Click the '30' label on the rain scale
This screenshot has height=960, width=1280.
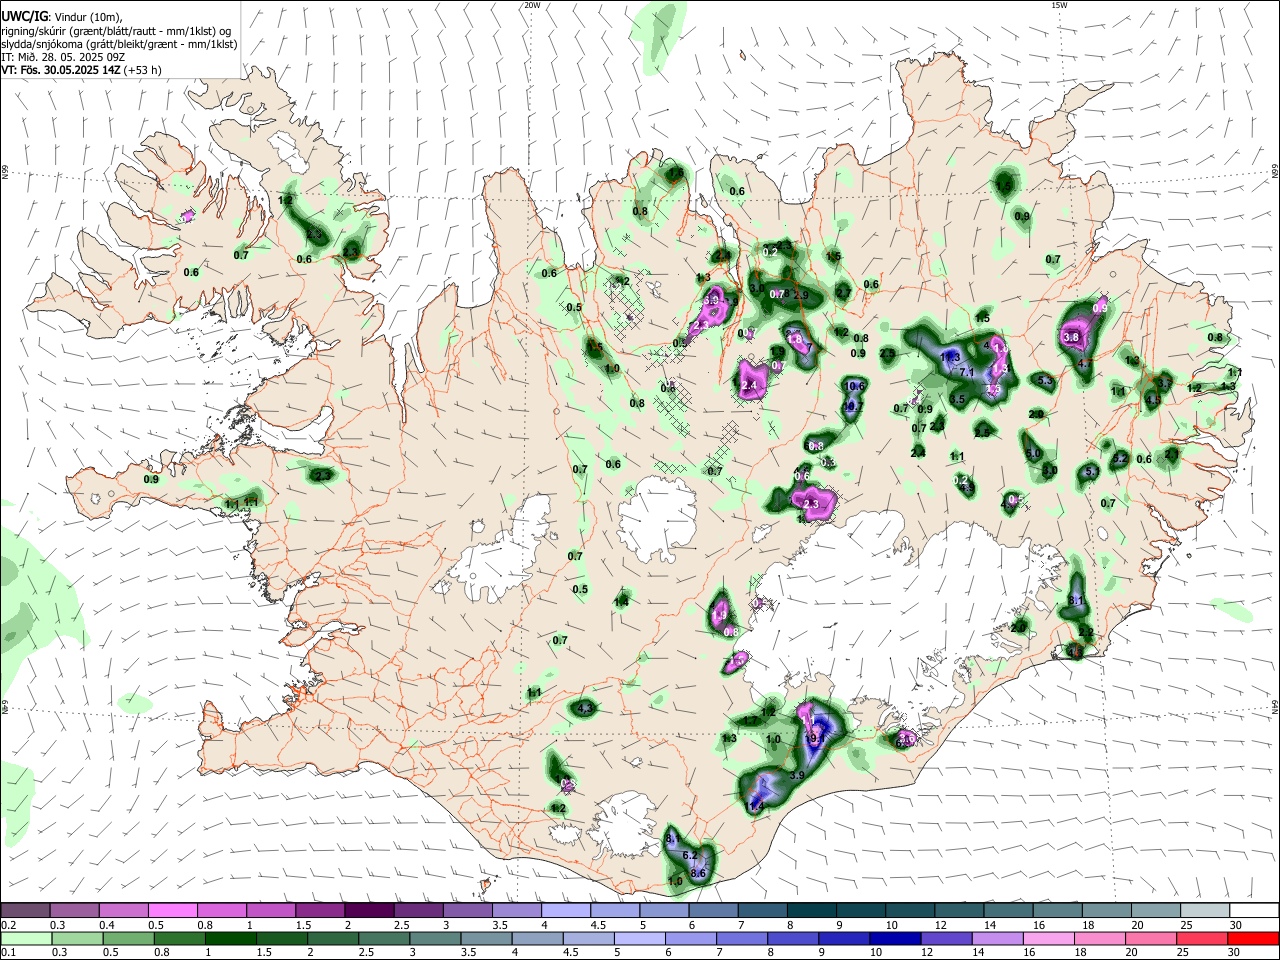[1236, 953]
